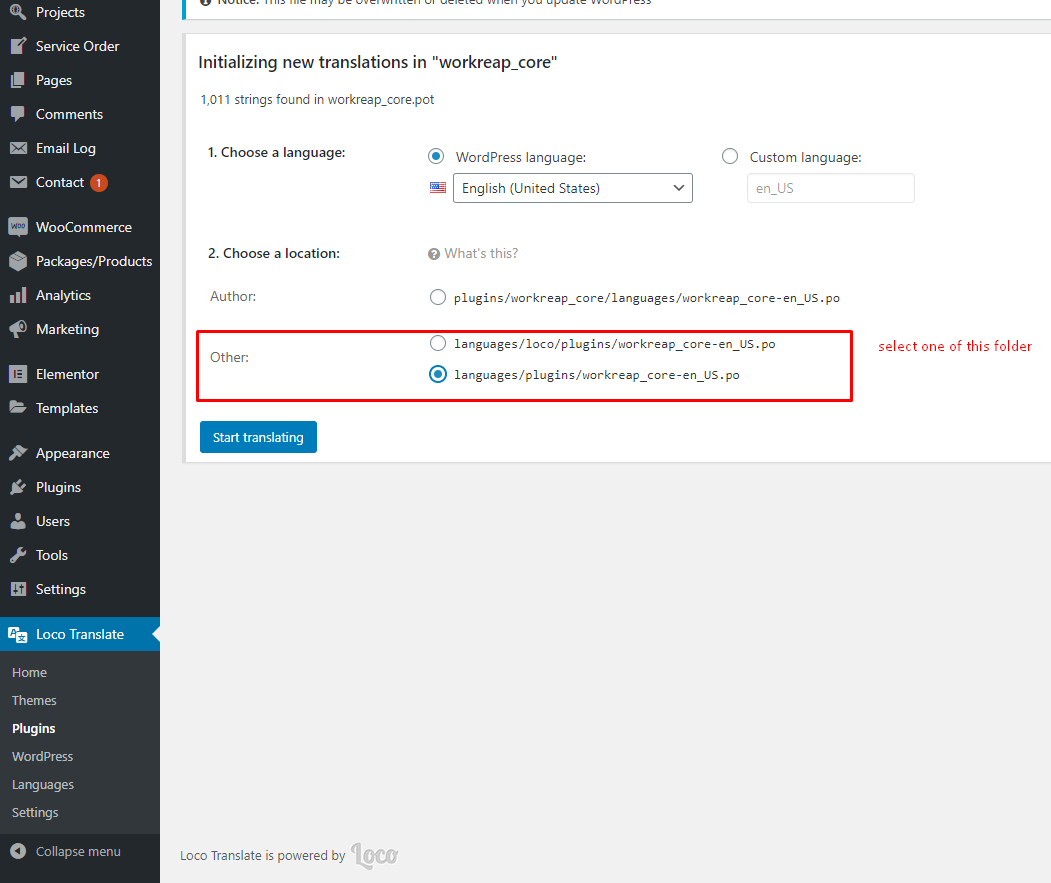Open Email Log in the sidebar
The image size is (1051, 883).
(66, 149)
